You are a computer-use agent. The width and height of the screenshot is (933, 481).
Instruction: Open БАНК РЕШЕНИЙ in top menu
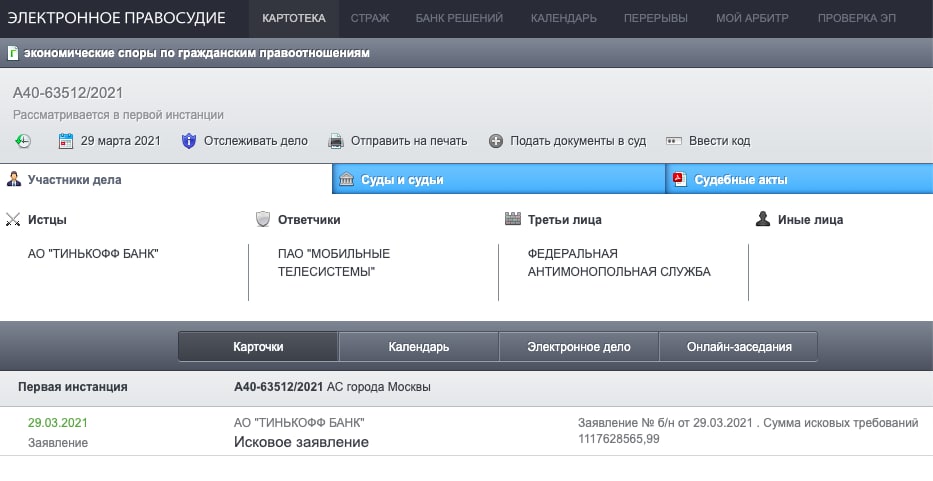tap(459, 18)
